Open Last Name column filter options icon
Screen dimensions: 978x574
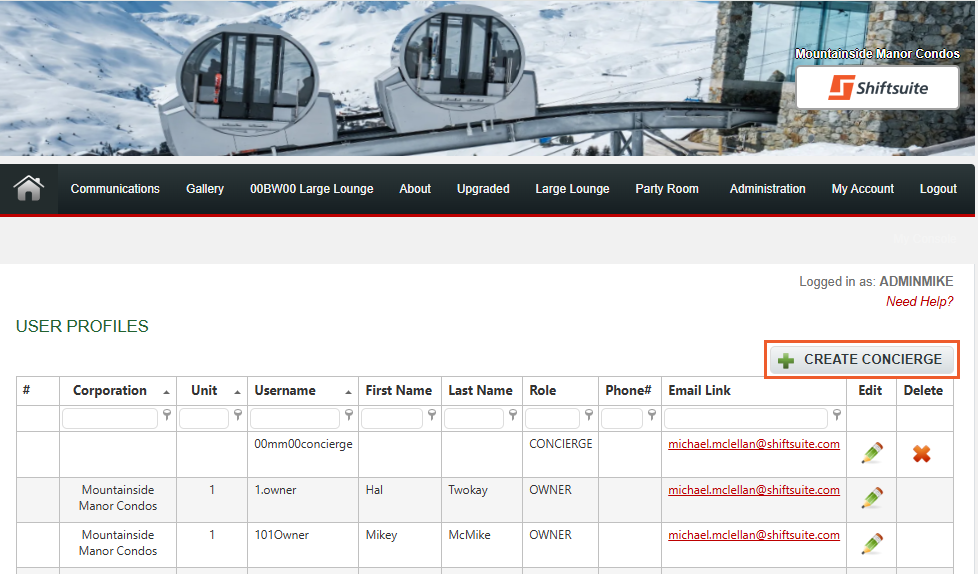pos(513,415)
